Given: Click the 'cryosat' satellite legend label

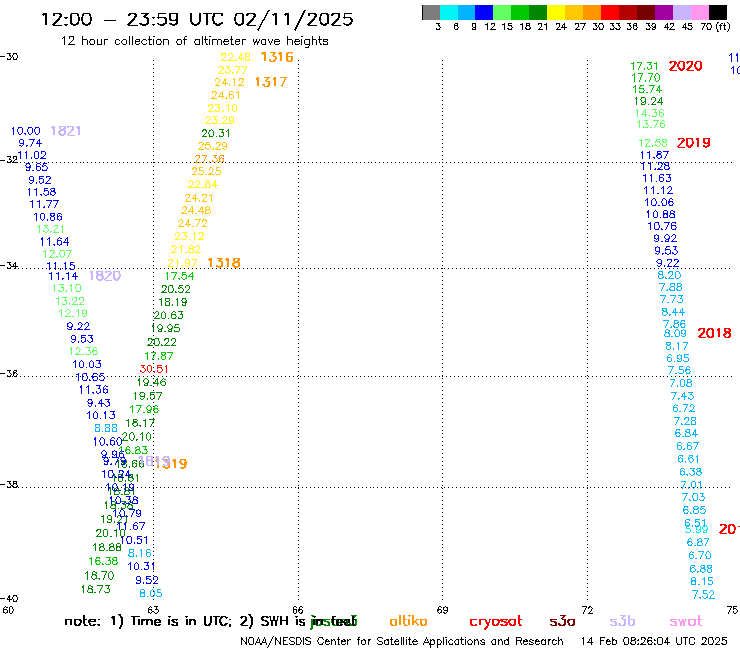Looking at the screenshot, I should [x=496, y=622].
